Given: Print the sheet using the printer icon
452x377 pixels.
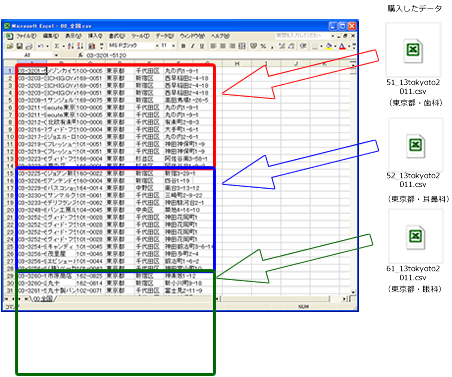Looking at the screenshot, I should (x=29, y=46).
